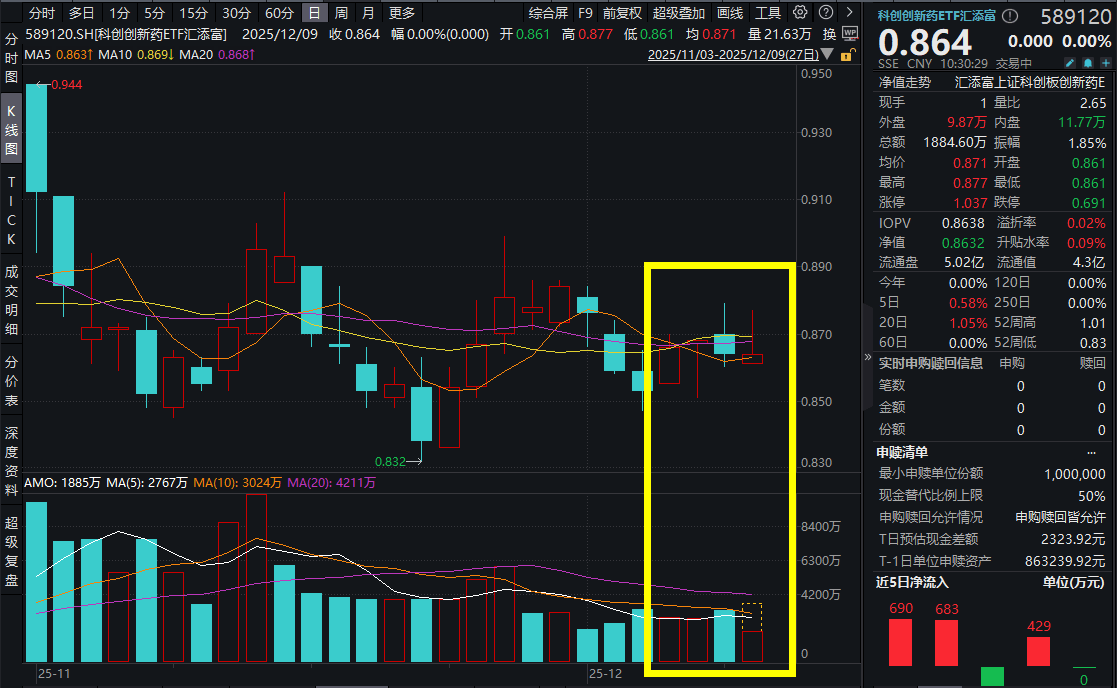Screen dimensions: 1117x688
Task: Click the pencil note icon under the price
Action: 1070,63
